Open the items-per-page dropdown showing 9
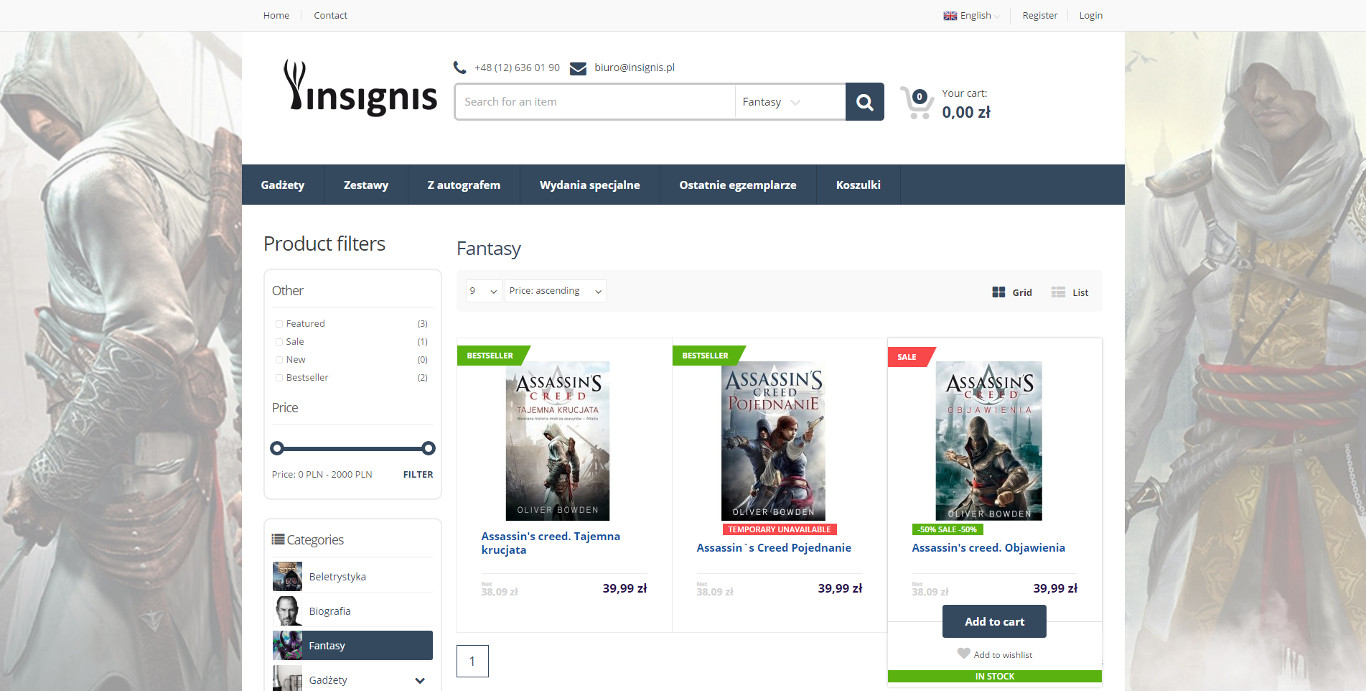The image size is (1366, 691). 483,291
